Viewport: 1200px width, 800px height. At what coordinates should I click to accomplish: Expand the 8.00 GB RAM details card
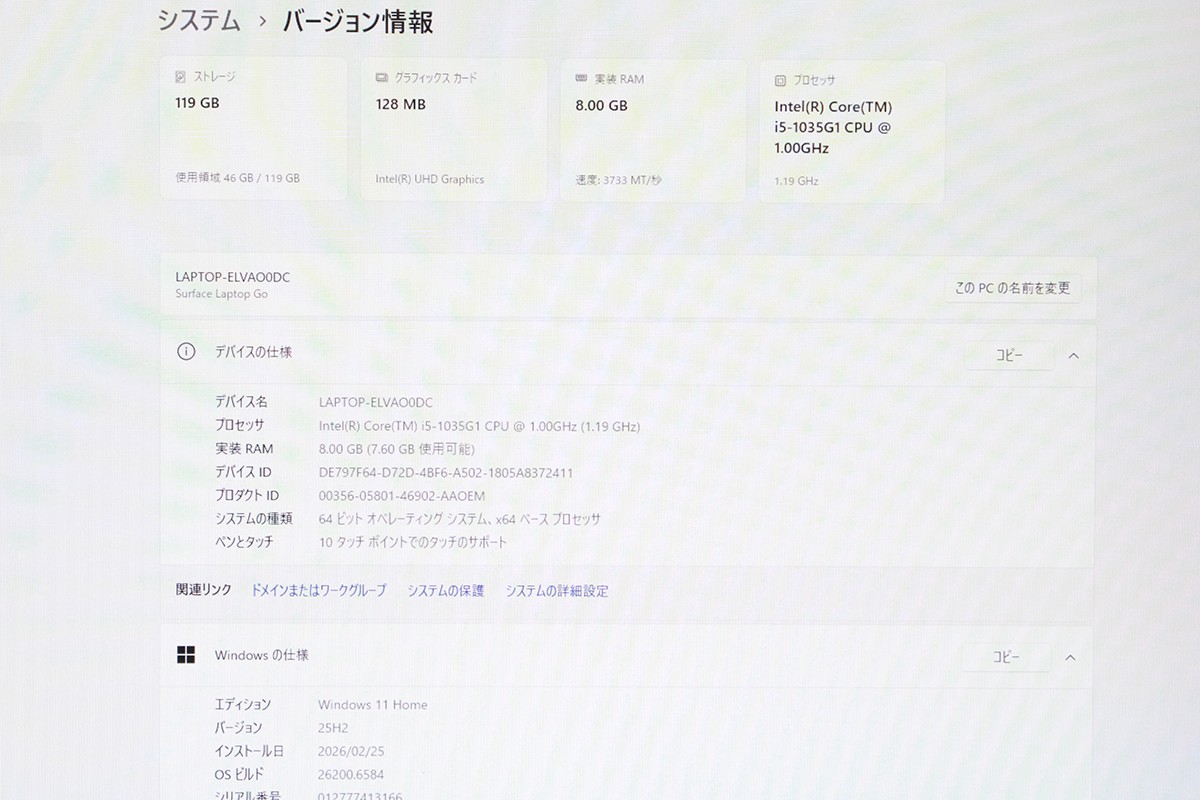[x=652, y=130]
